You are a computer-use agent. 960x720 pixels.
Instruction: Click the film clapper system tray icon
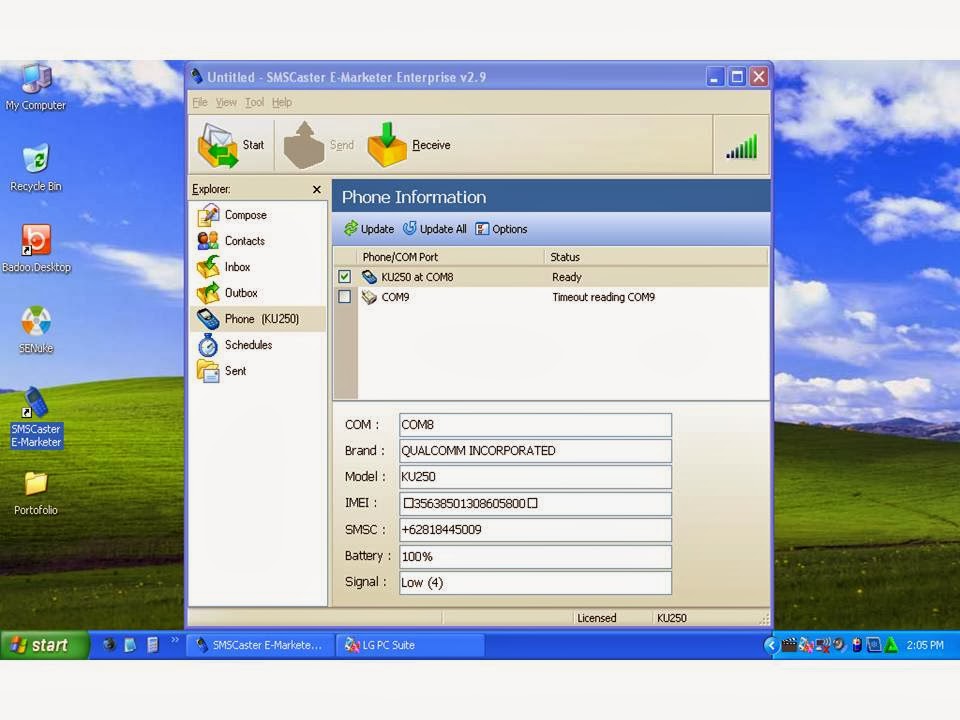[789, 645]
